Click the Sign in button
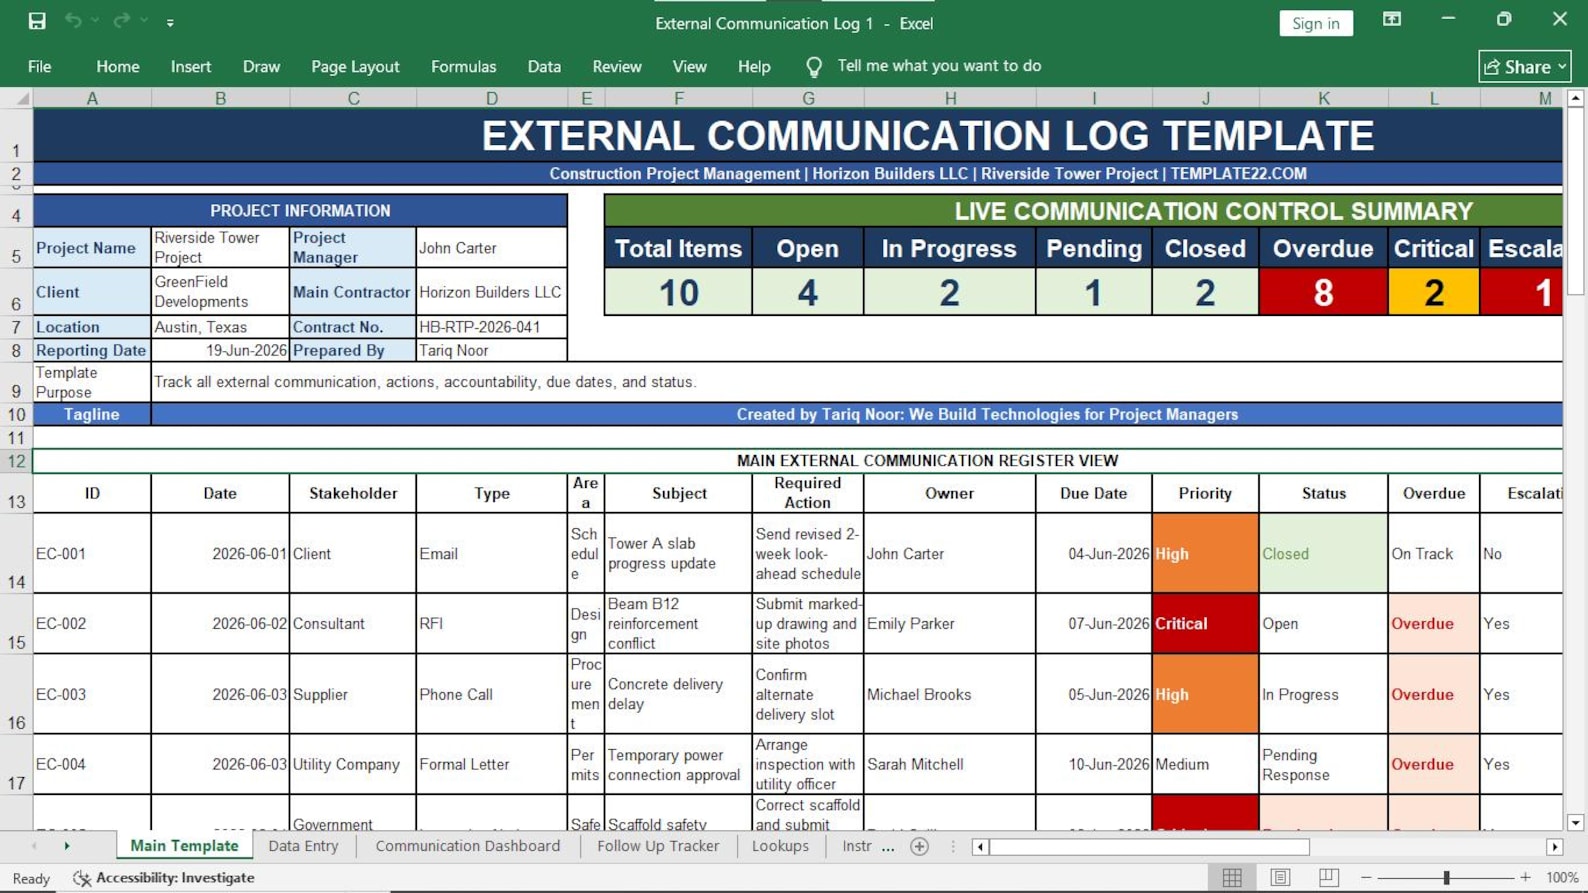This screenshot has height=893, width=1588. (1315, 23)
